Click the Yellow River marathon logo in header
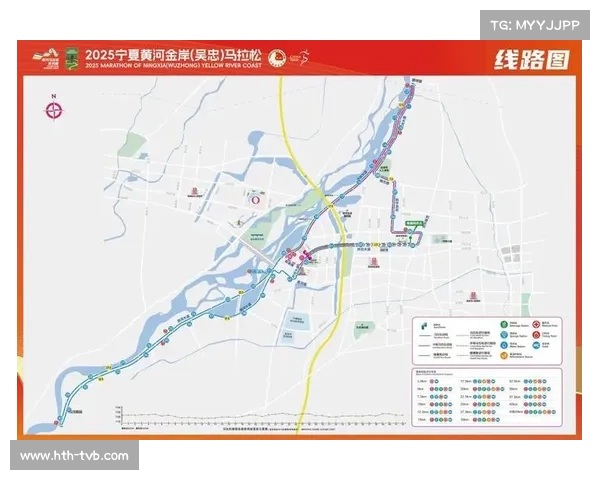600x480 pixels. pyautogui.click(x=46, y=59)
